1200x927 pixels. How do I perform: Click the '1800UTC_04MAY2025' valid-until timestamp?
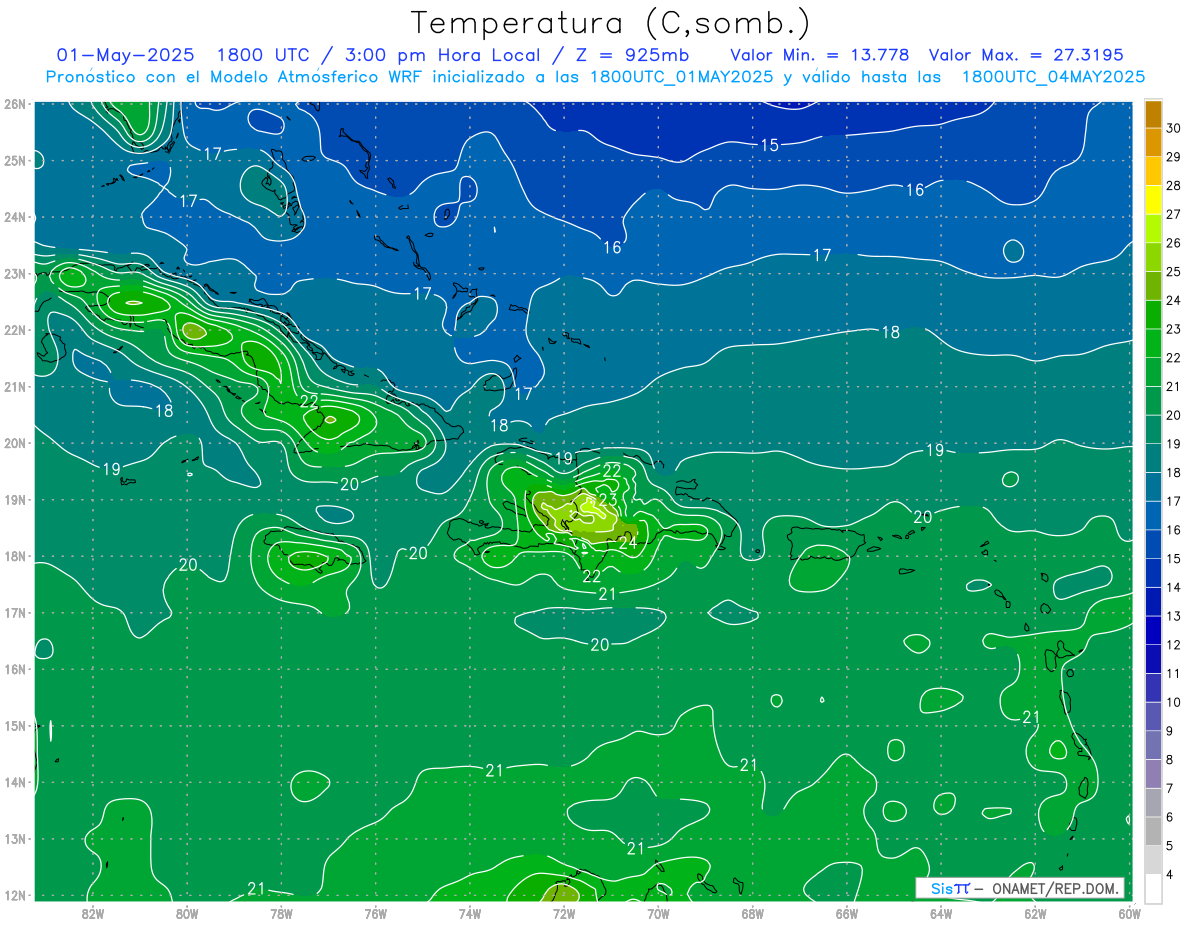(x=1053, y=76)
